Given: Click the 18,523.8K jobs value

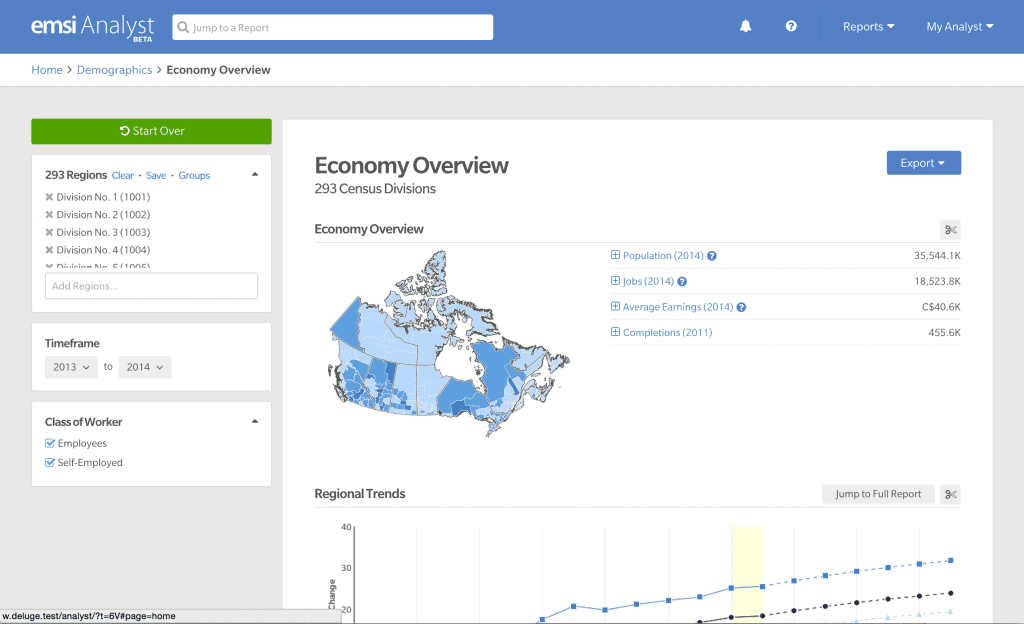Looking at the screenshot, I should (937, 281).
